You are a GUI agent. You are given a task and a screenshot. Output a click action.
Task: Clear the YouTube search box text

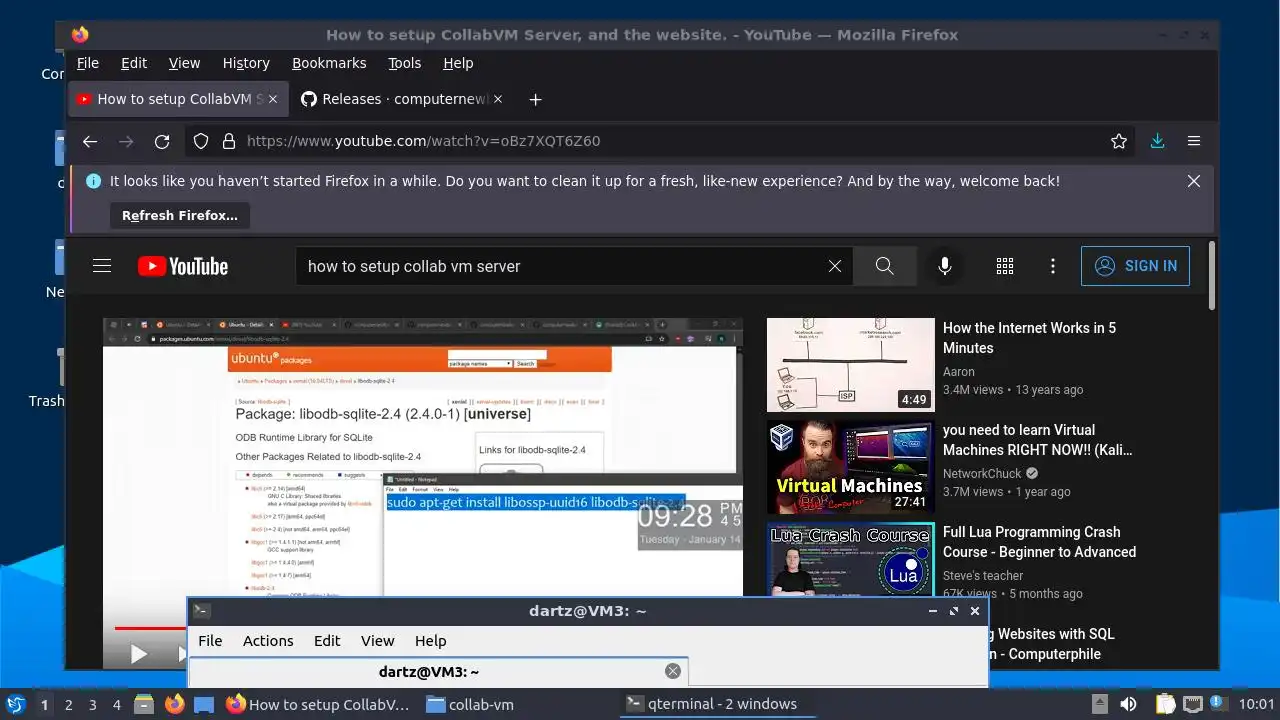pyautogui.click(x=835, y=266)
